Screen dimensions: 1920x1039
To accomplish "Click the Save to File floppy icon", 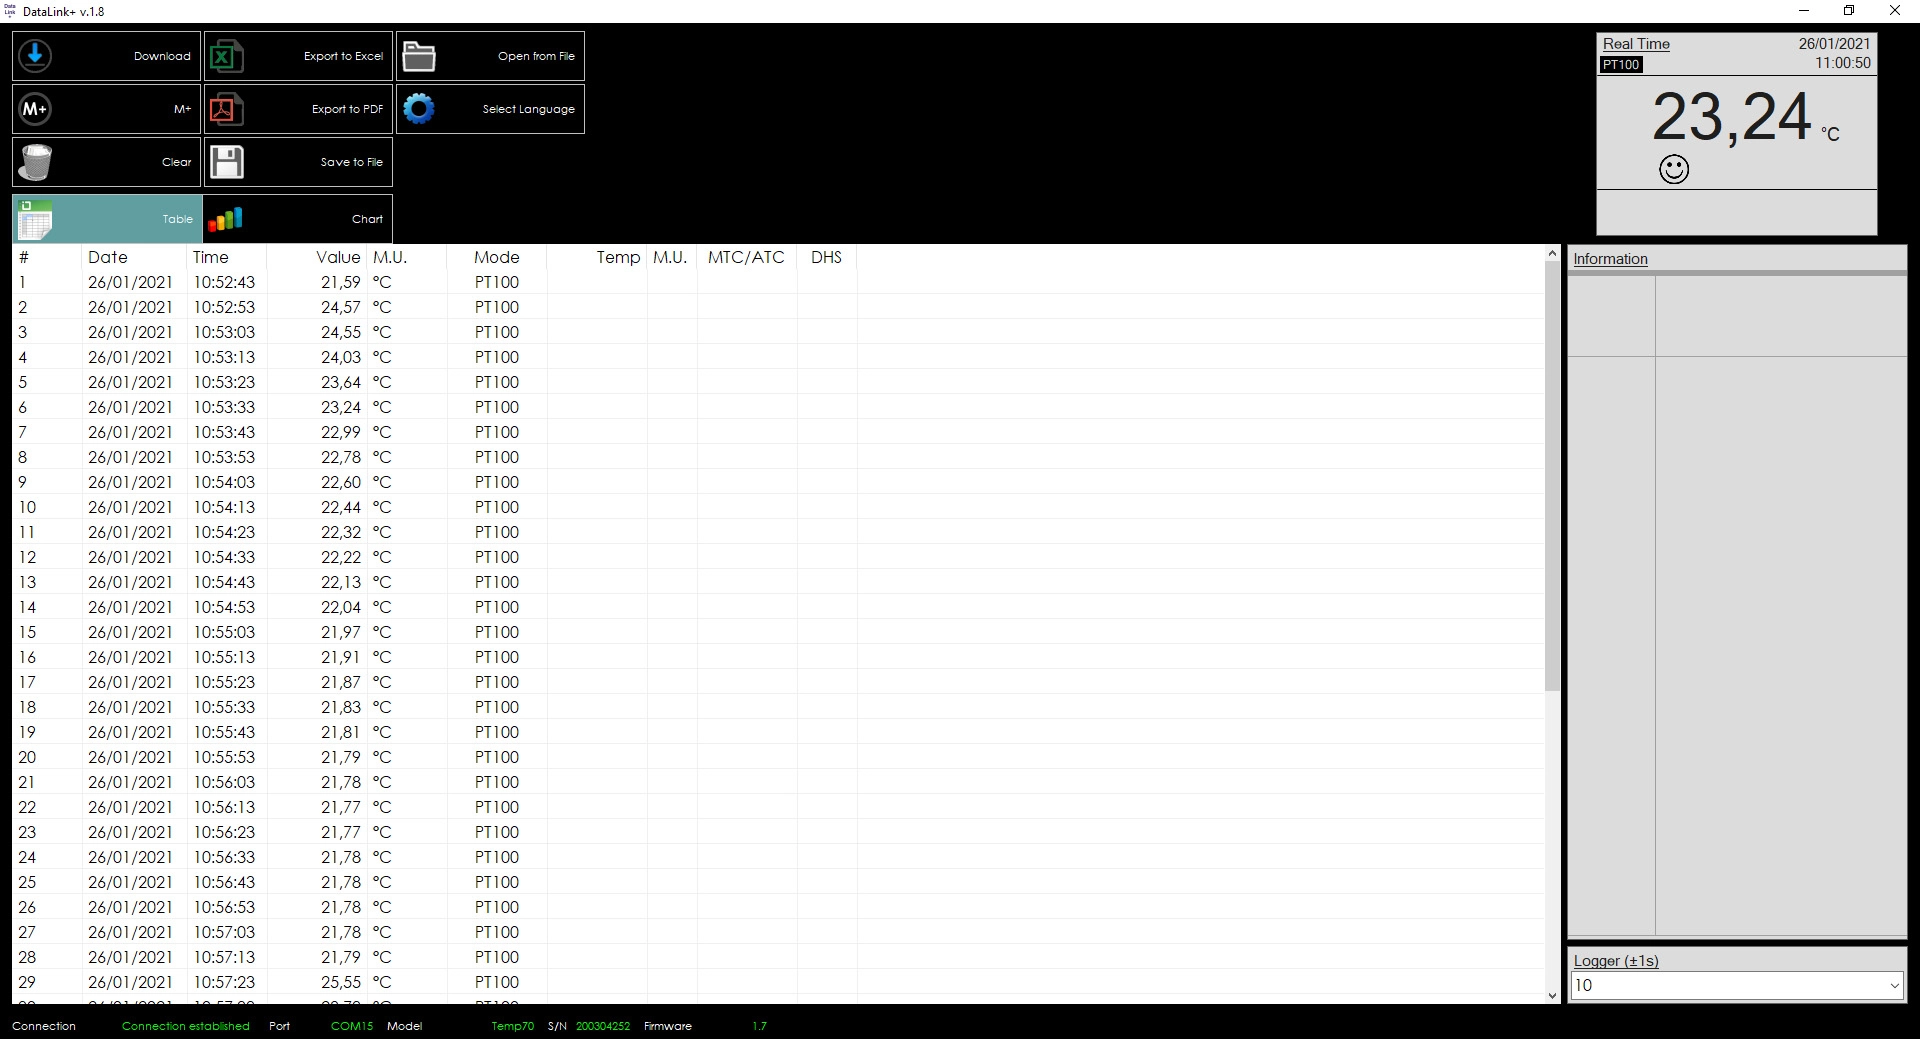I will 227,162.
